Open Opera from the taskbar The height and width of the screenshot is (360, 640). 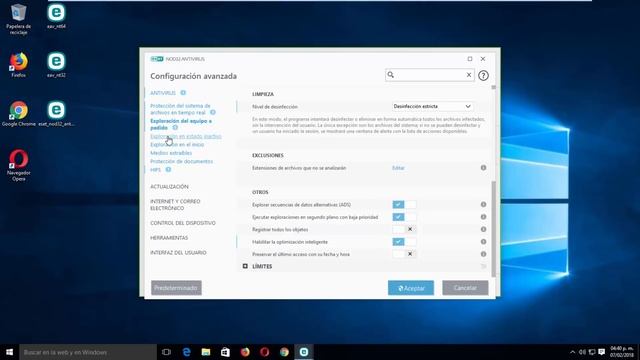click(264, 352)
